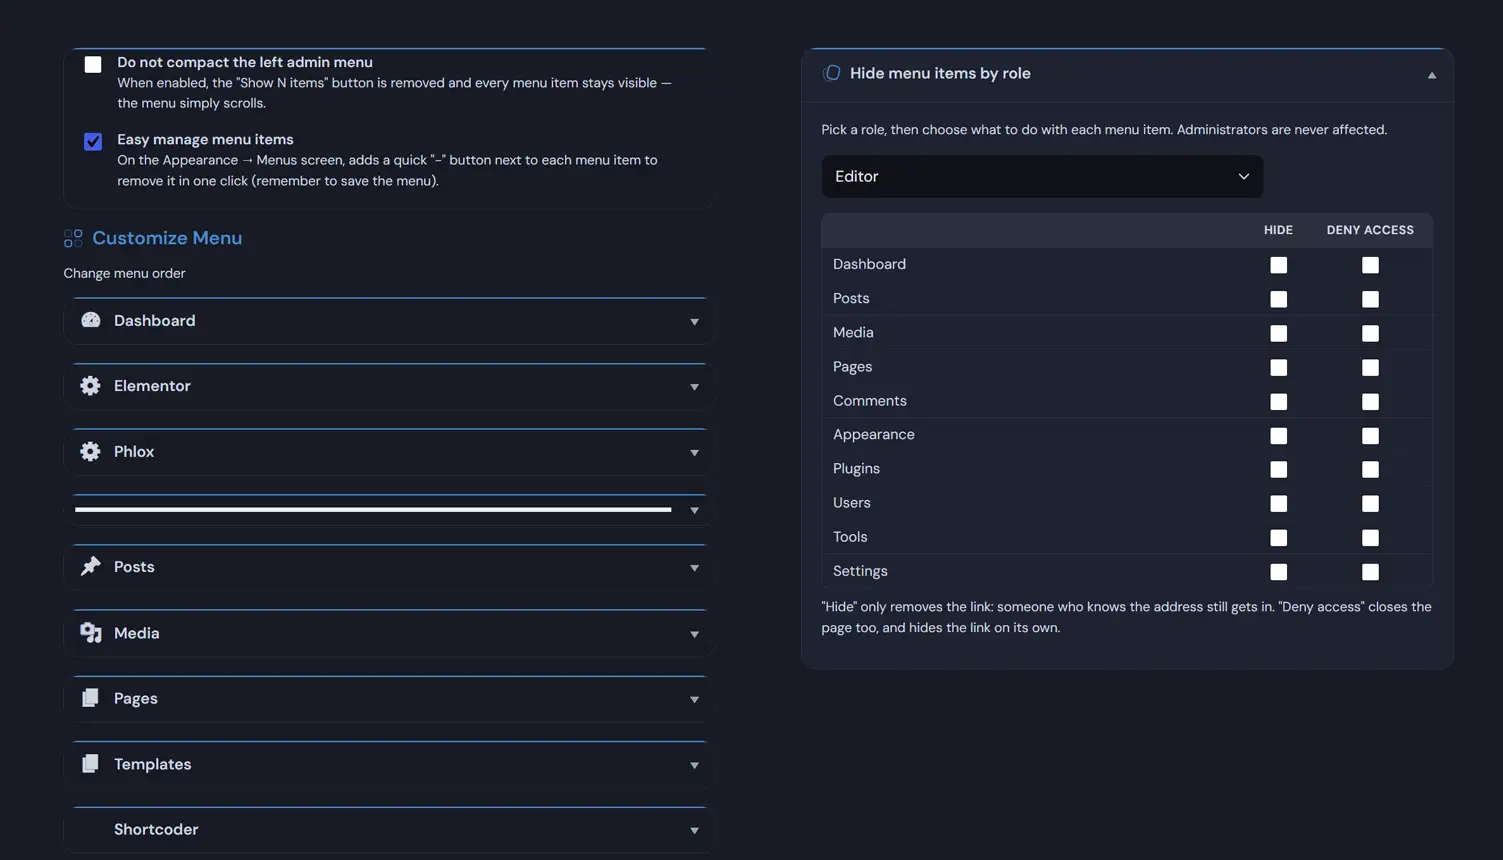This screenshot has height=860, width=1503.
Task: Click the Users row label in role table
Action: tap(852, 503)
